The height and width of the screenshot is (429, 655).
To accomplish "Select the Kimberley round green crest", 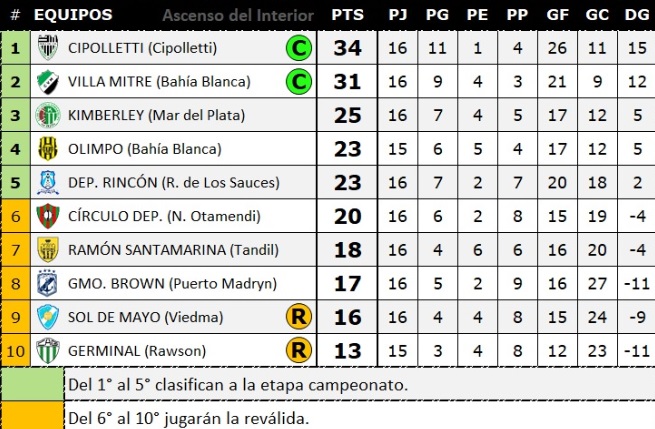I will click(48, 115).
